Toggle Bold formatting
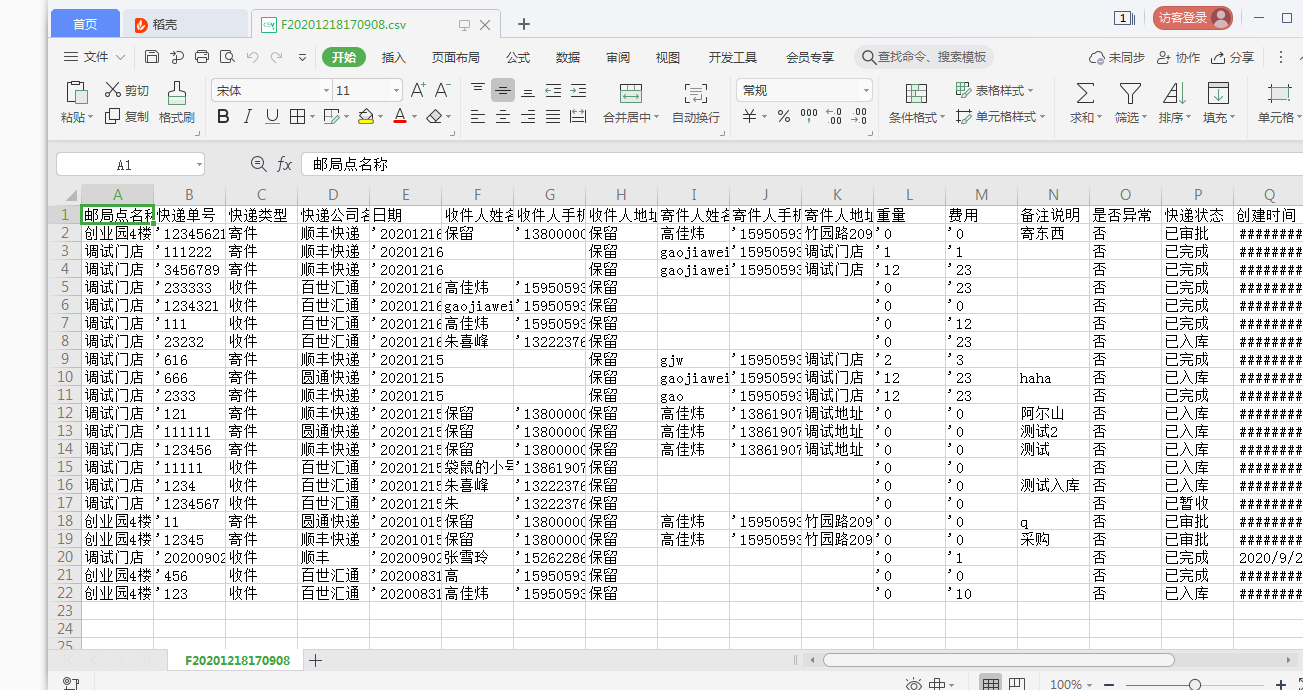This screenshot has width=1303, height=690. (223, 117)
